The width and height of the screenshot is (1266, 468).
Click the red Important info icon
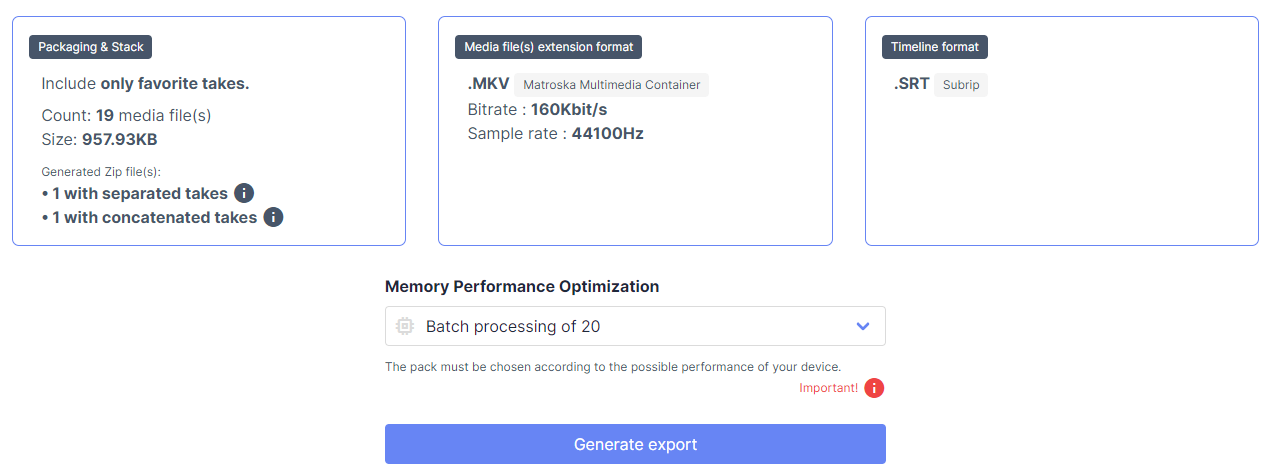pos(874,388)
